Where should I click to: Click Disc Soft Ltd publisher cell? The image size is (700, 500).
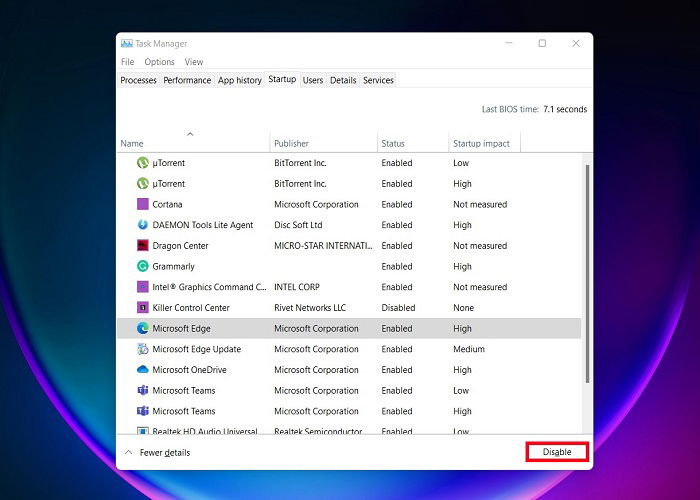(298, 225)
